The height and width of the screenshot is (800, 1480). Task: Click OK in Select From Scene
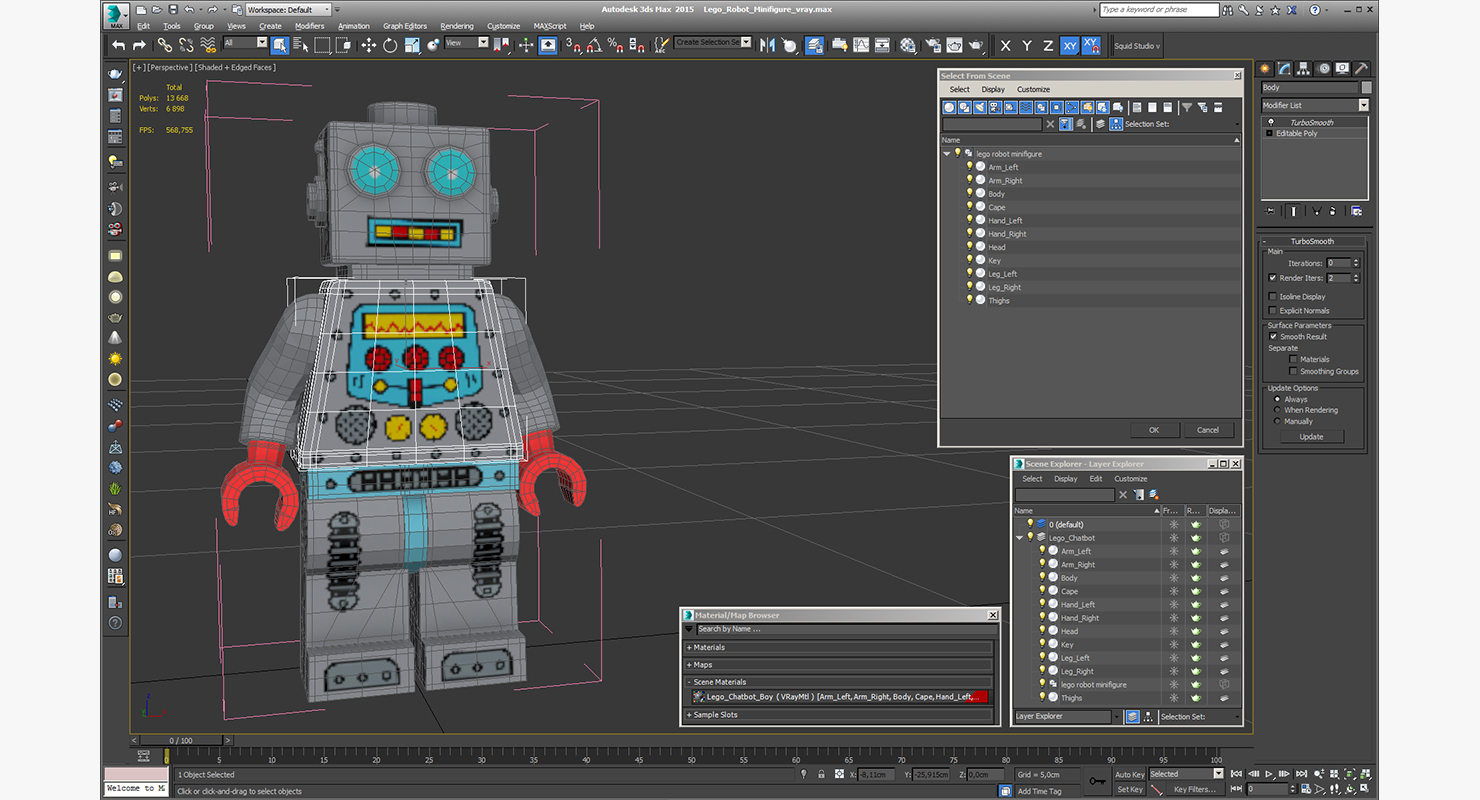tap(1154, 430)
